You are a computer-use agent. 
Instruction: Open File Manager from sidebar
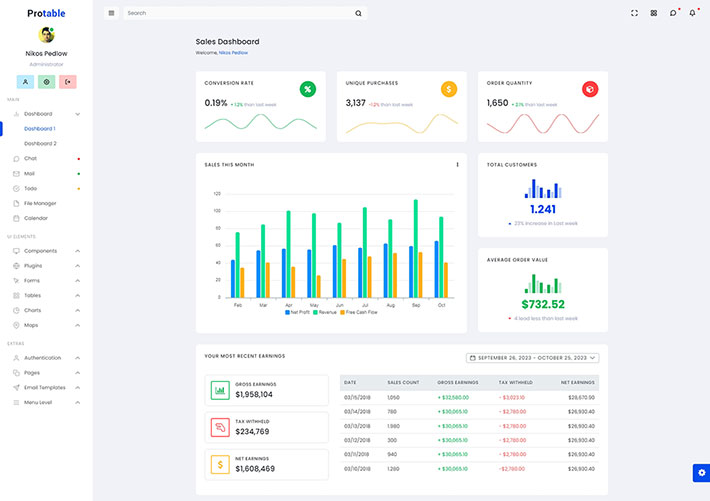[39, 203]
